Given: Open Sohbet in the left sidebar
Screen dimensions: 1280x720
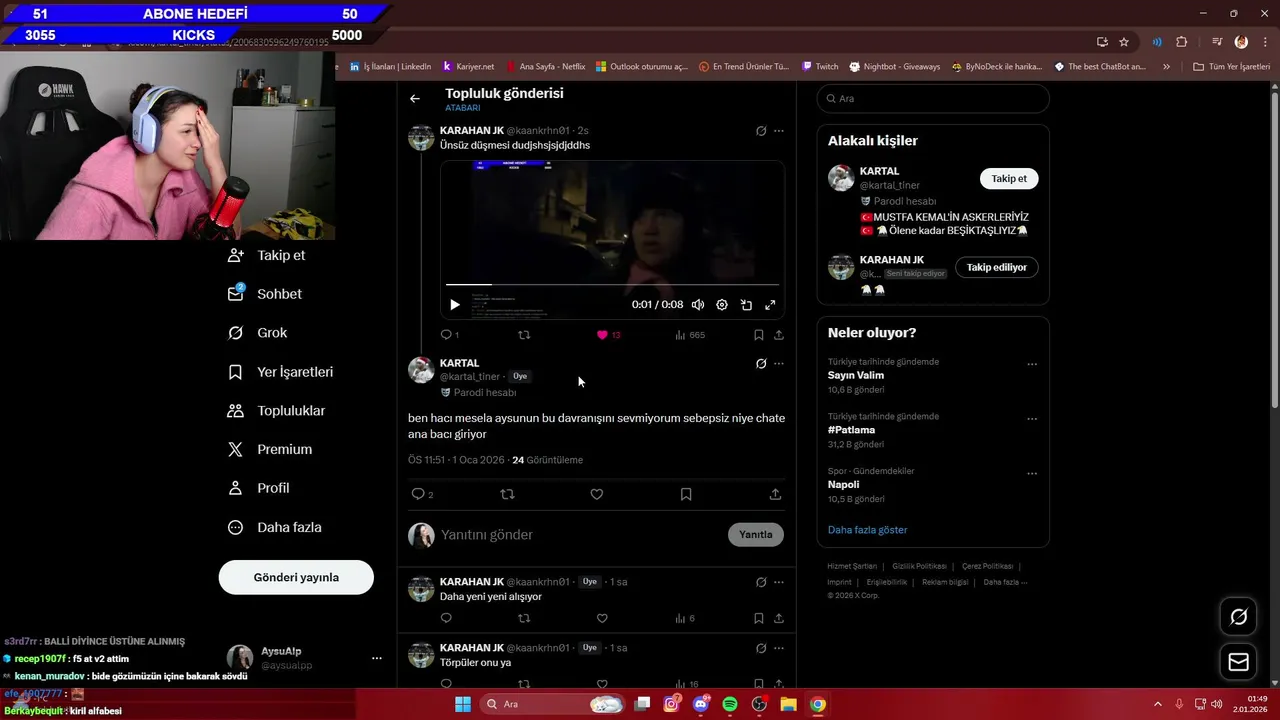Looking at the screenshot, I should [265, 294].
